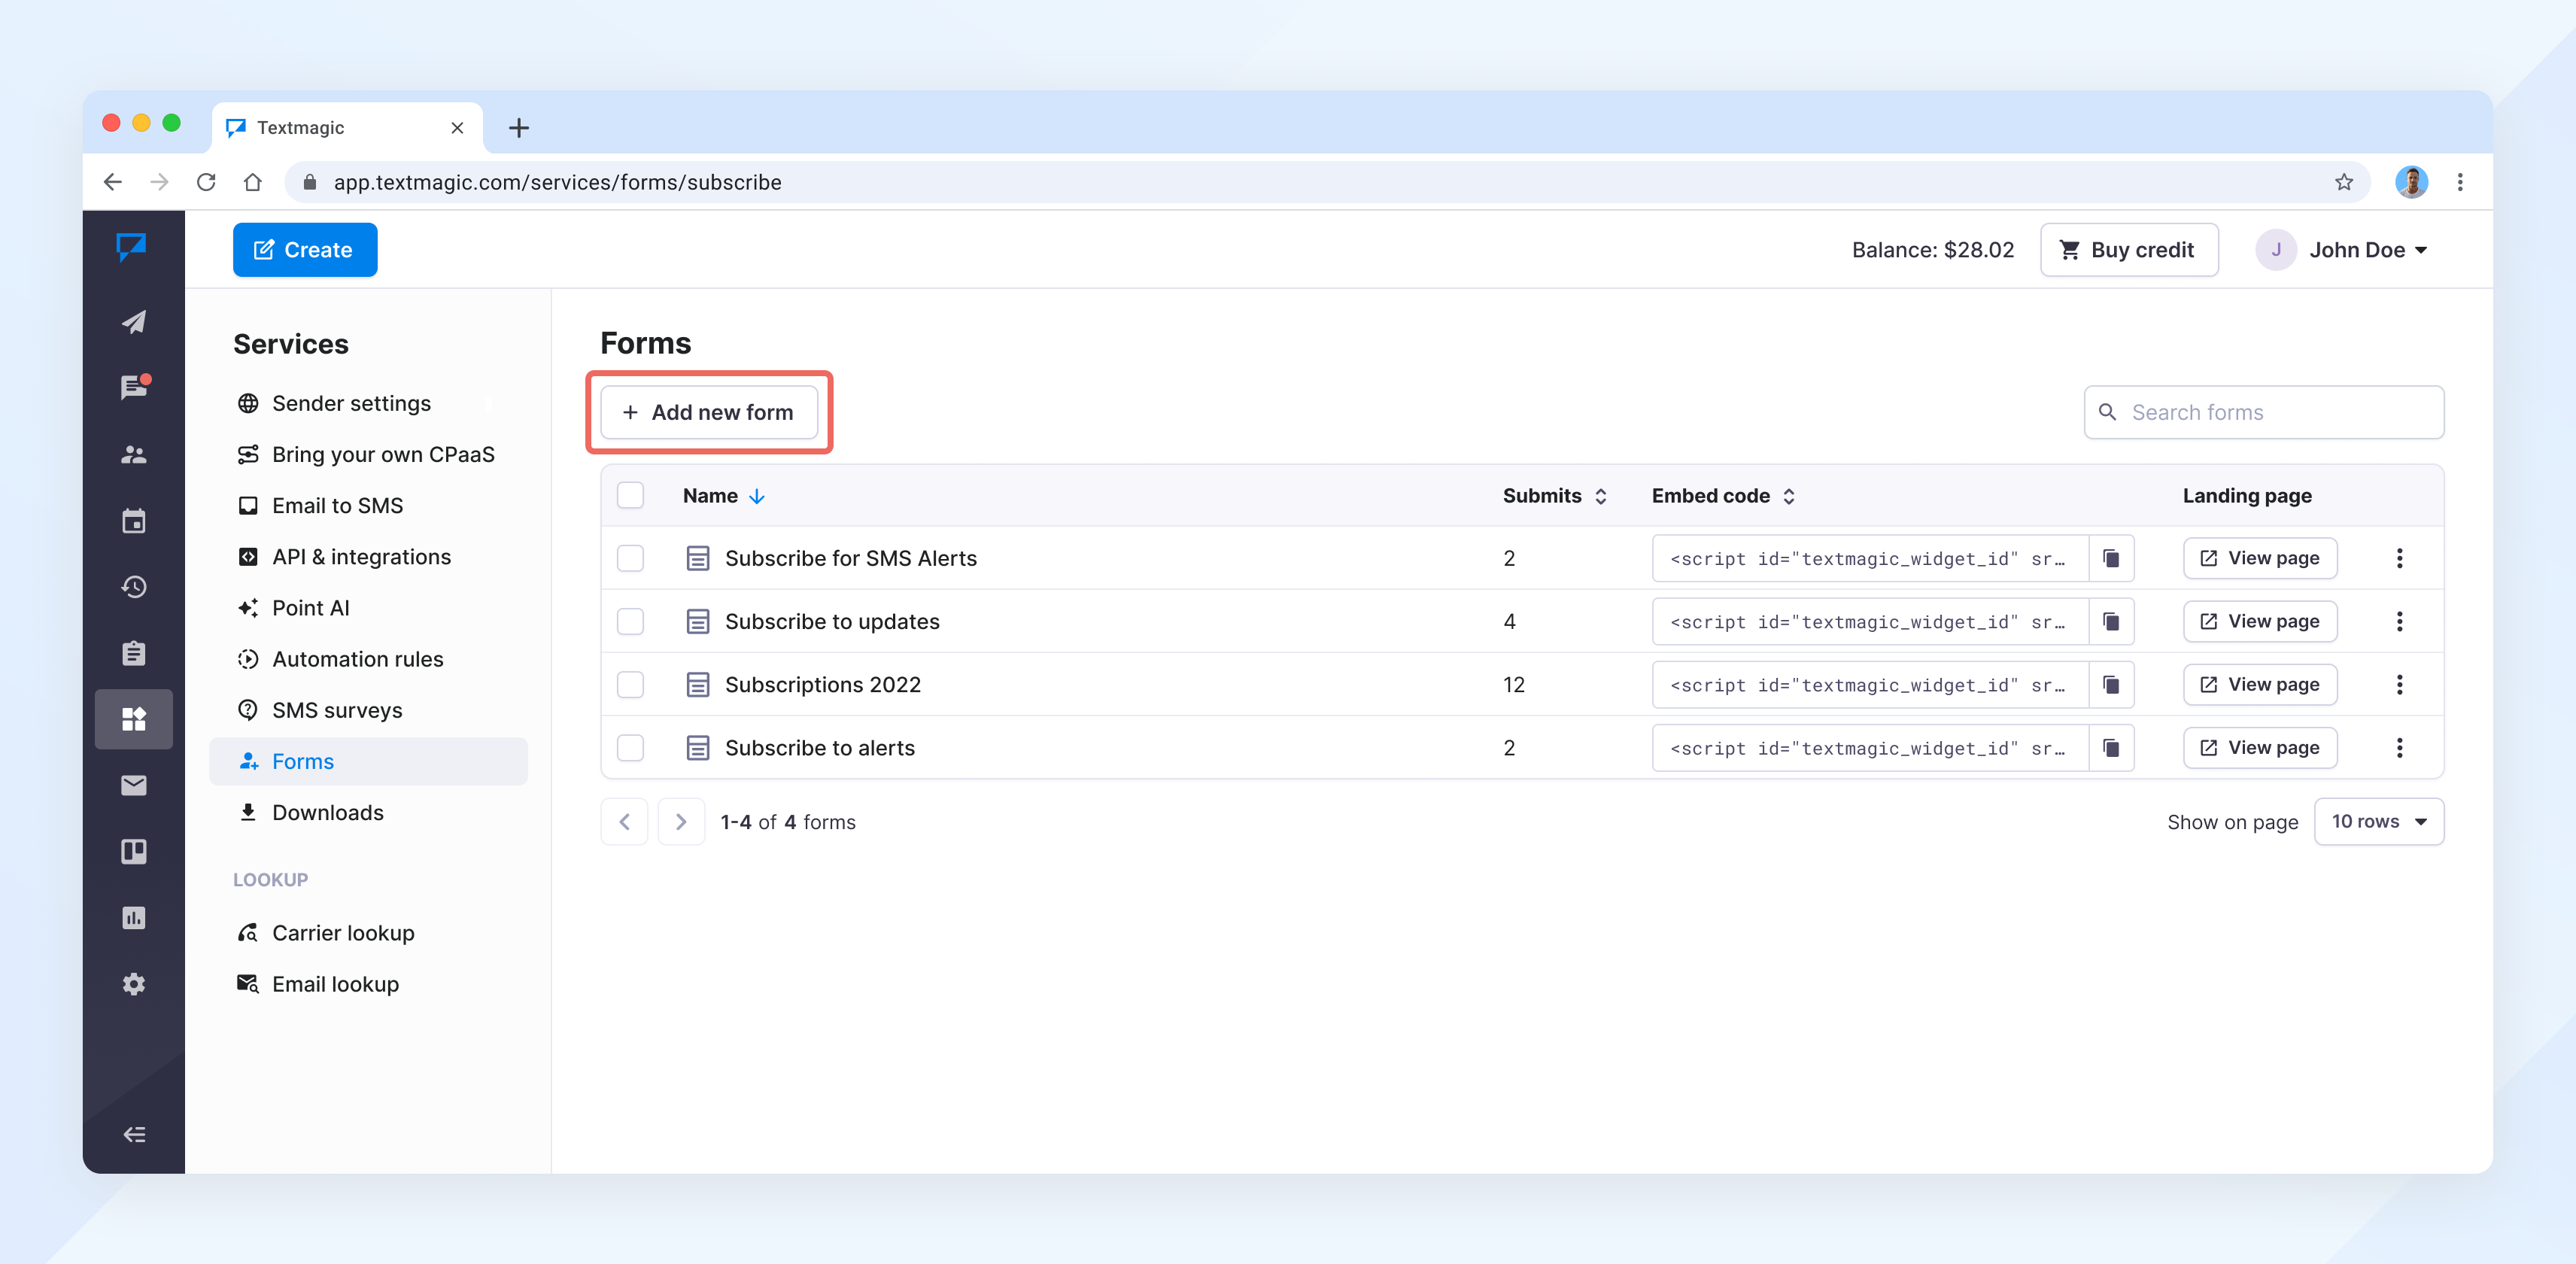Bookmark page with the star icon
The height and width of the screenshot is (1264, 2576).
tap(2344, 182)
